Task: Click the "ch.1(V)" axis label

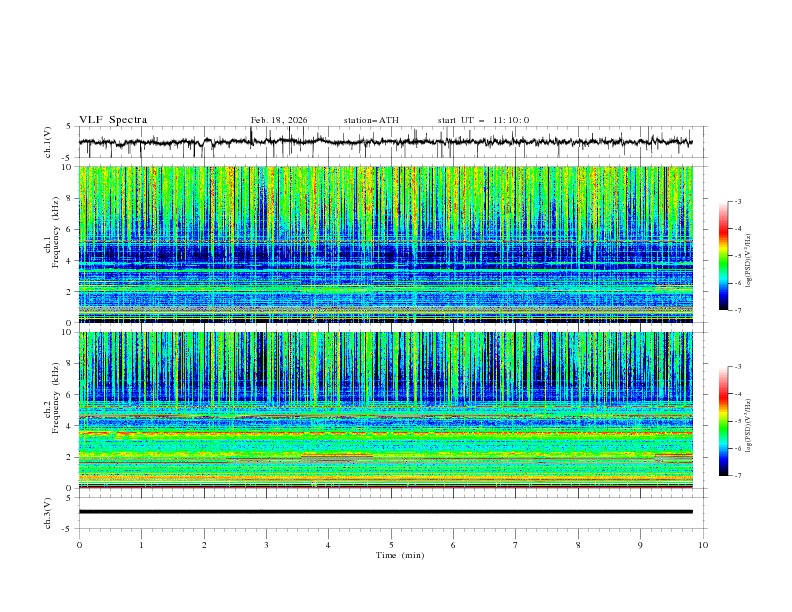Action: click(x=48, y=142)
